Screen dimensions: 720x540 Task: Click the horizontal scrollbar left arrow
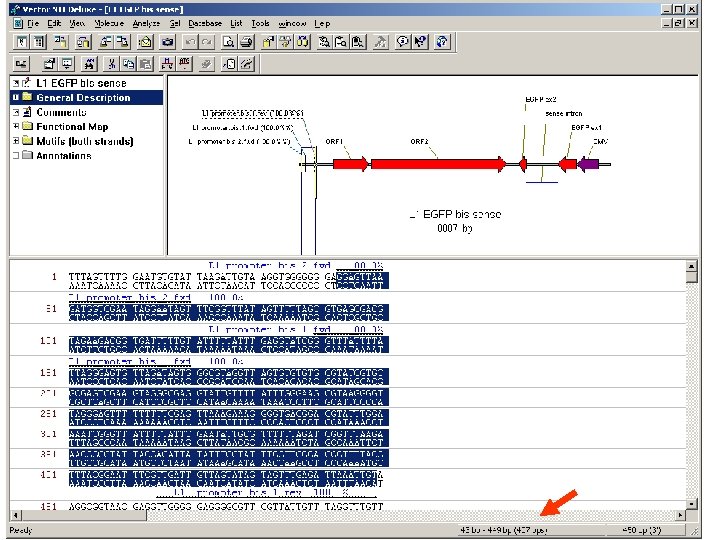16,515
